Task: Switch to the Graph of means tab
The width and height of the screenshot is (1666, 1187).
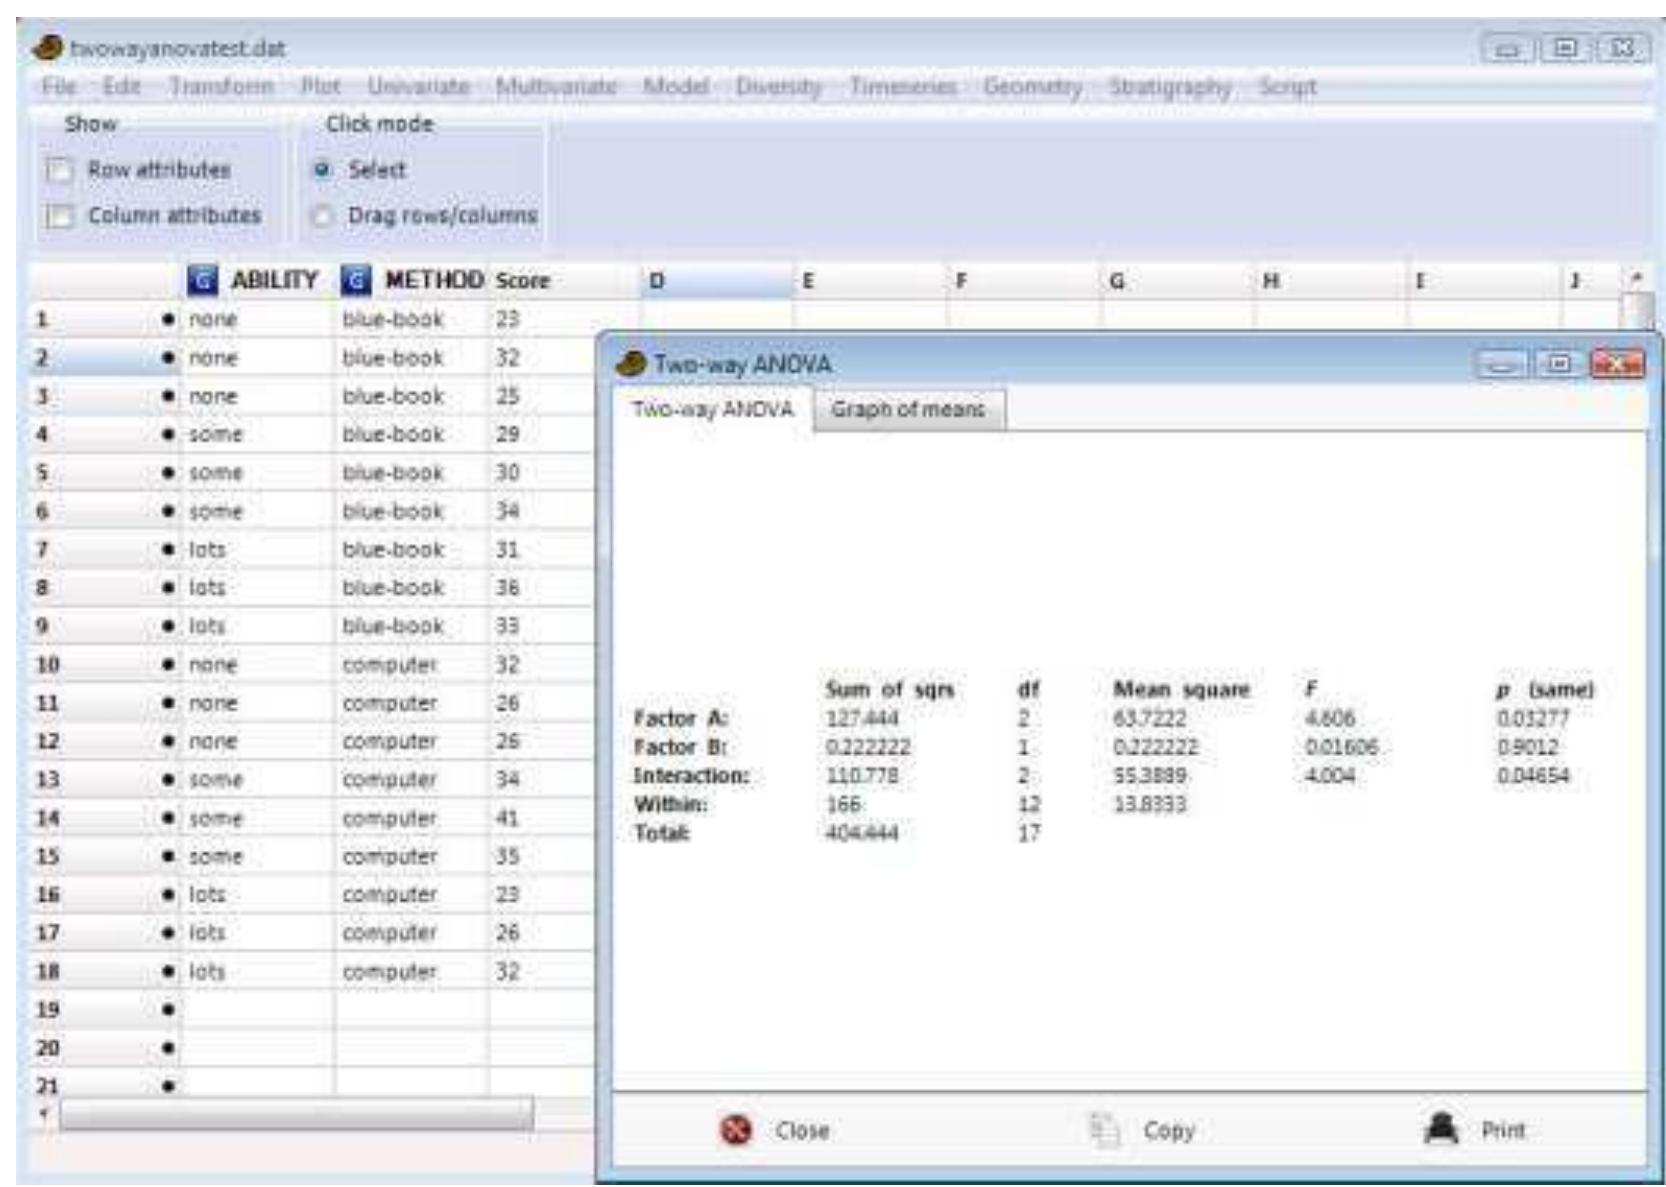Action: click(907, 410)
